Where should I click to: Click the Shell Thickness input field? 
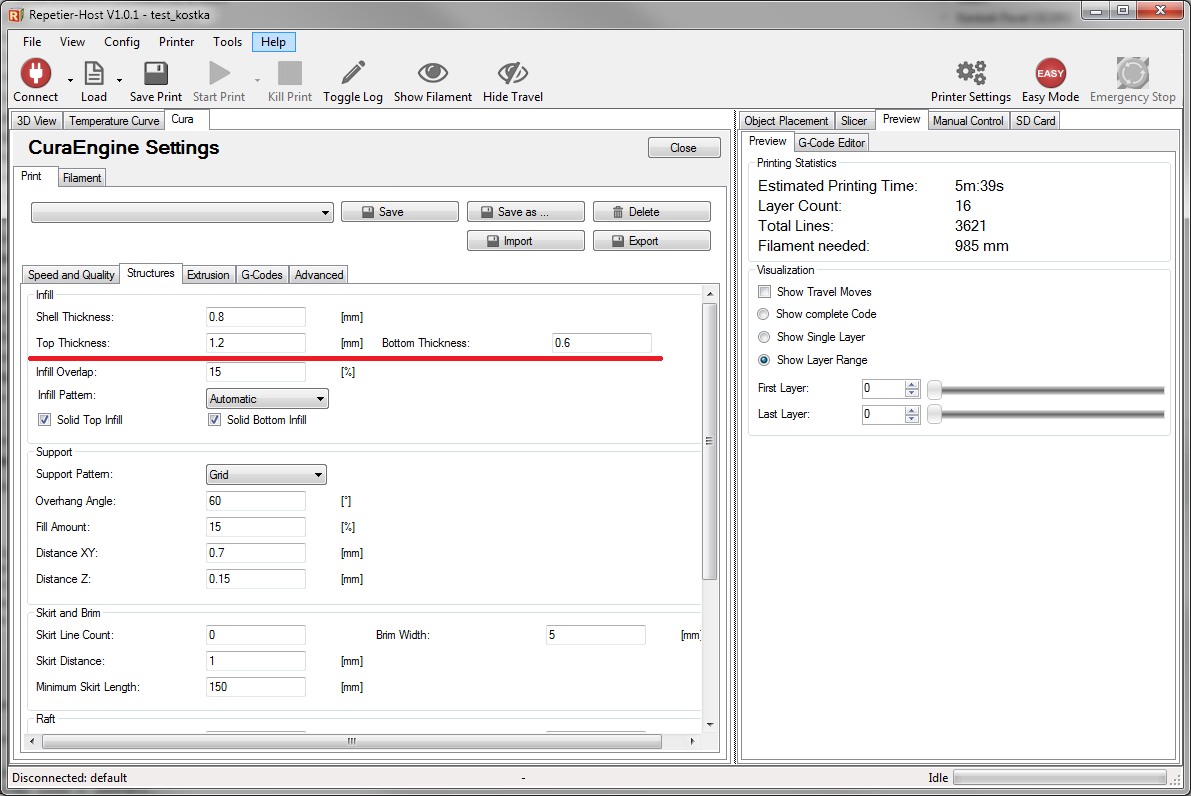(x=255, y=317)
